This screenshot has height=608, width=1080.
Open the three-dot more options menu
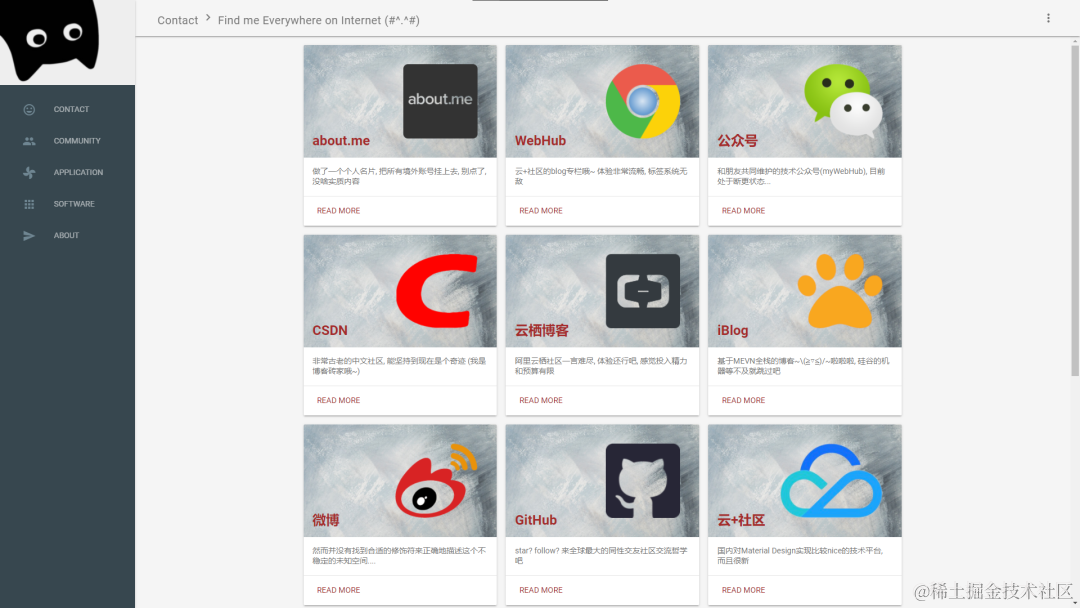[x=1048, y=19]
